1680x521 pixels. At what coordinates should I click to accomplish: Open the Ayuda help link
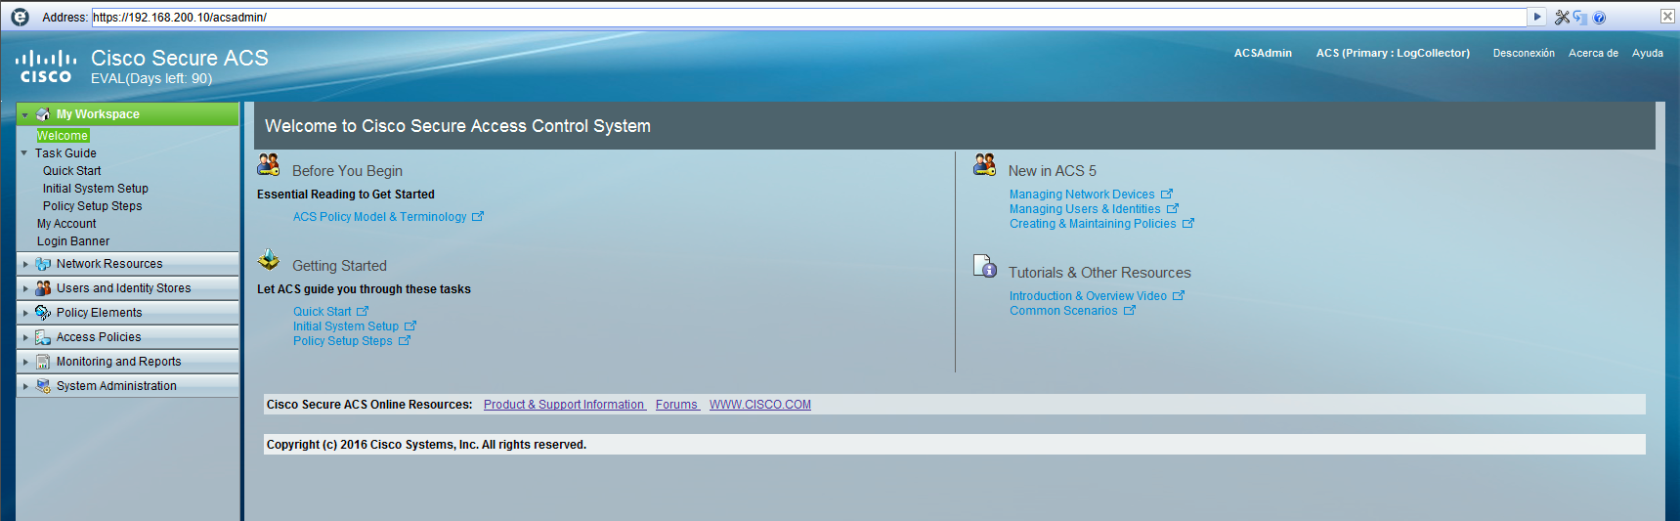[x=1647, y=53]
